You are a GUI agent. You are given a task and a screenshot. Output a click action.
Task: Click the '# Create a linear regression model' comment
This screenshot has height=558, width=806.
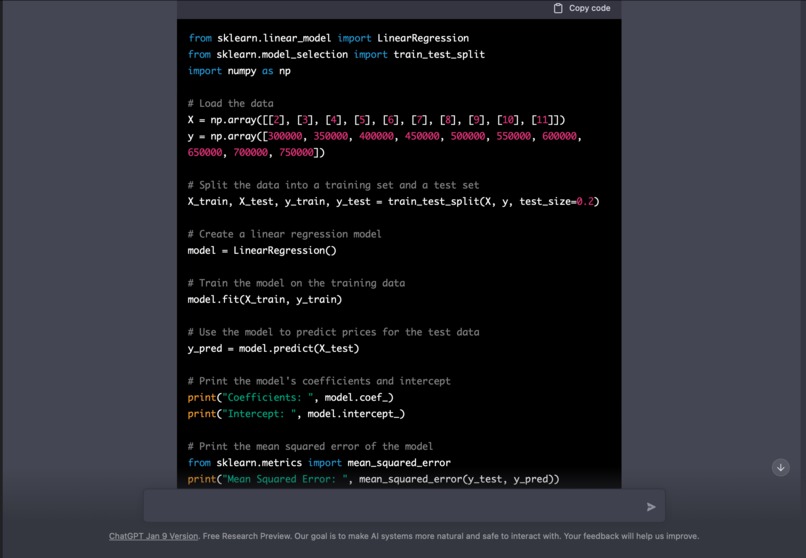pyautogui.click(x=284, y=234)
